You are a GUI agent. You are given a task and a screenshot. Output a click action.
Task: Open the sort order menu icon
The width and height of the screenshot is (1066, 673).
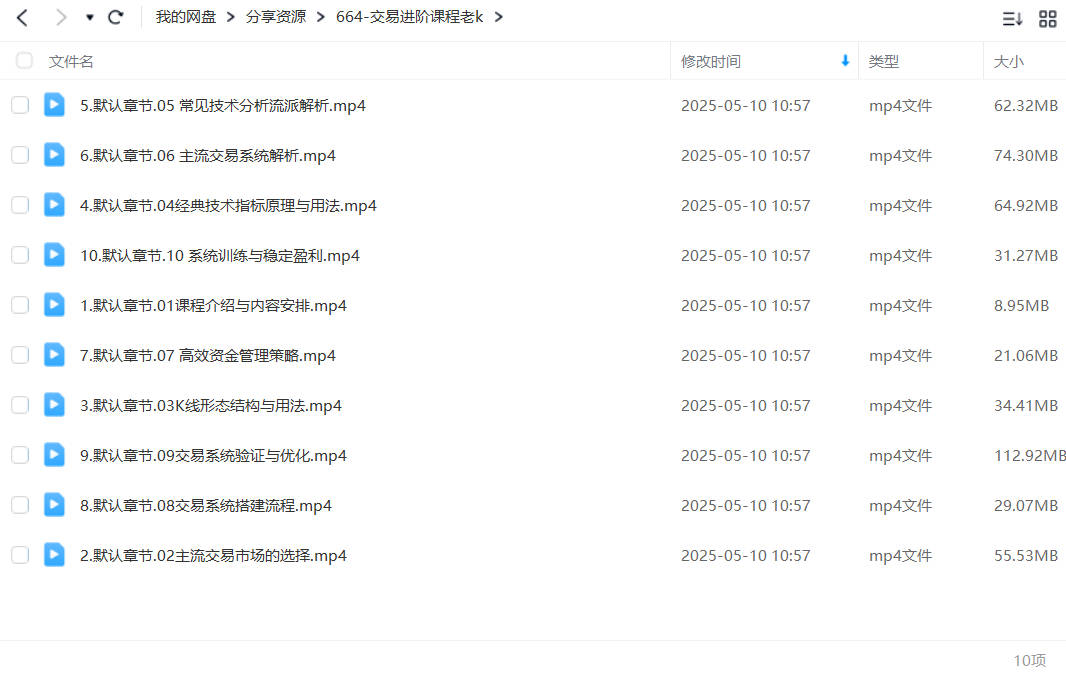[1012, 18]
